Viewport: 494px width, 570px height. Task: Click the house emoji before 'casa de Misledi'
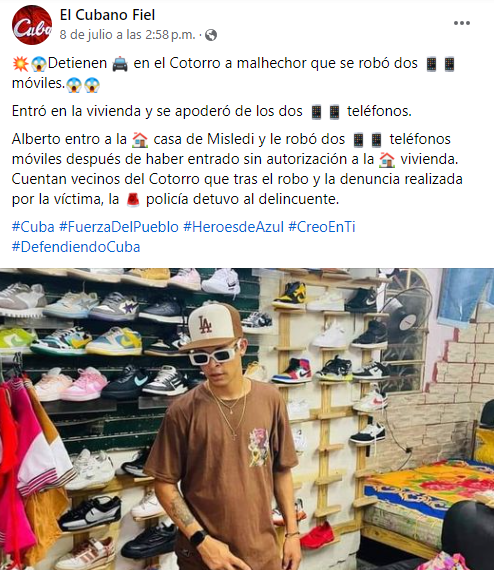click(140, 140)
